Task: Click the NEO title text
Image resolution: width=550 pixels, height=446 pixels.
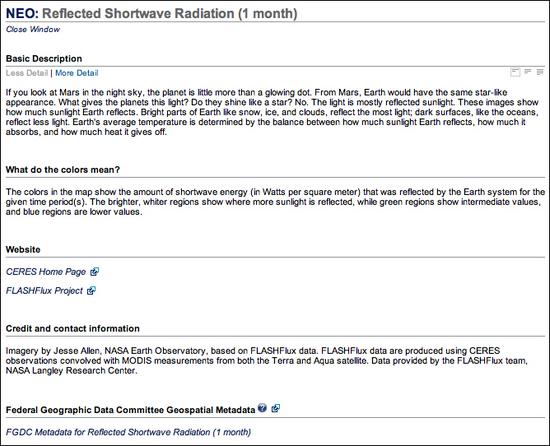Action: (22, 13)
